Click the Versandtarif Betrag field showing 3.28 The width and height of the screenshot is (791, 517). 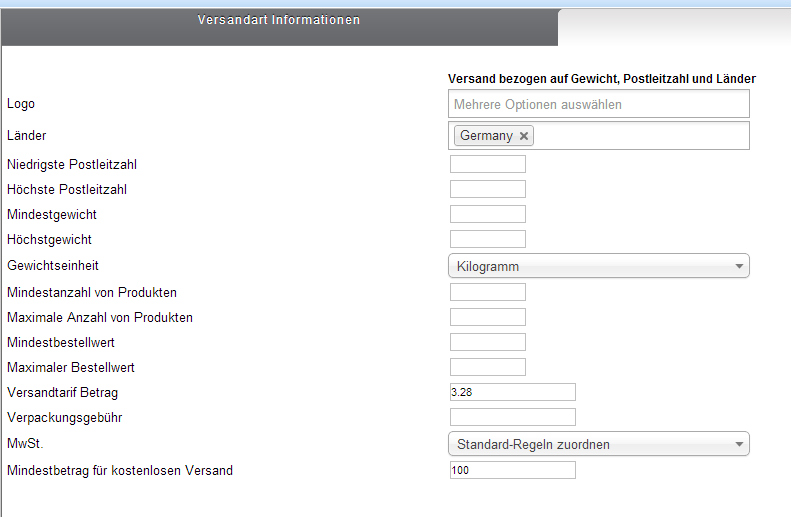512,392
